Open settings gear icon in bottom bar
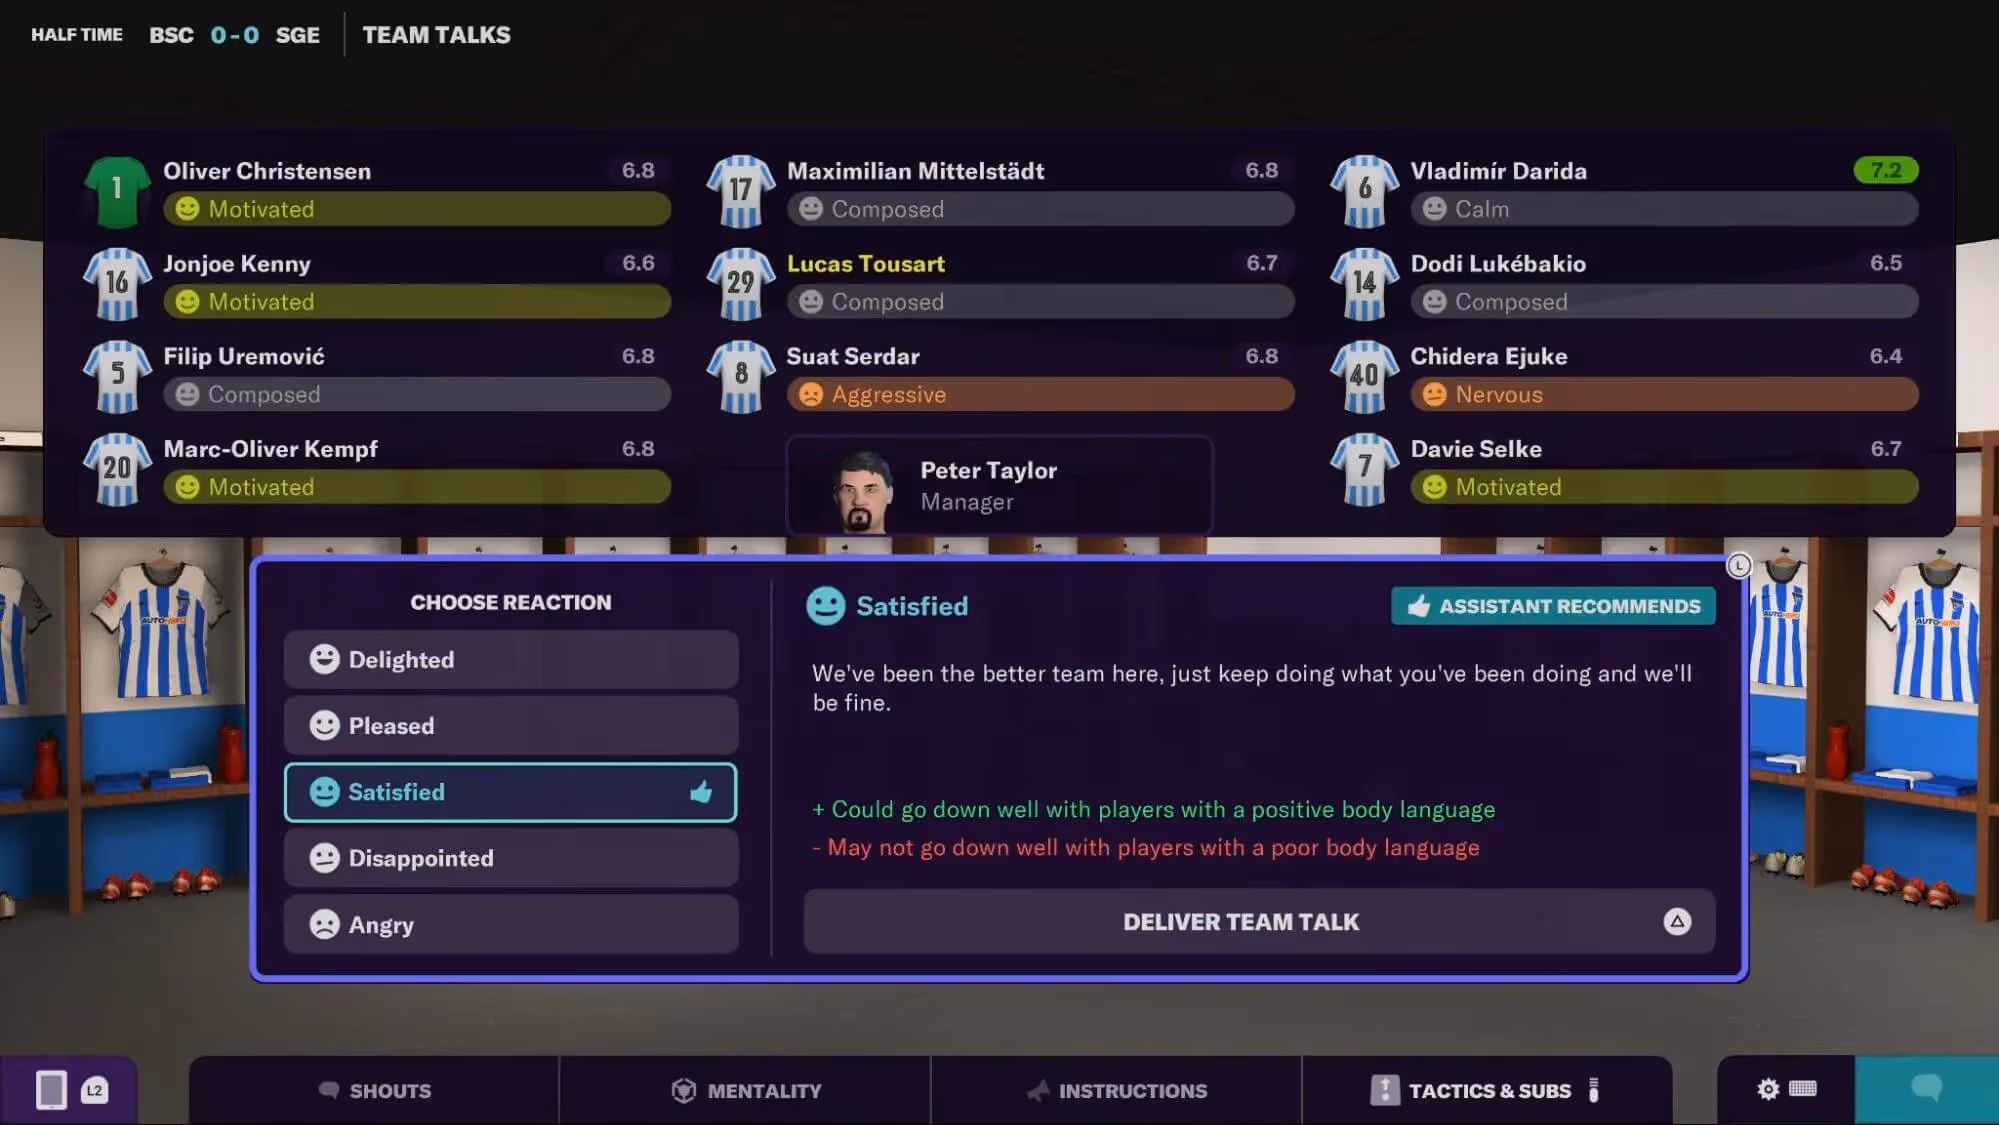This screenshot has width=1999, height=1125. pyautogui.click(x=1768, y=1089)
